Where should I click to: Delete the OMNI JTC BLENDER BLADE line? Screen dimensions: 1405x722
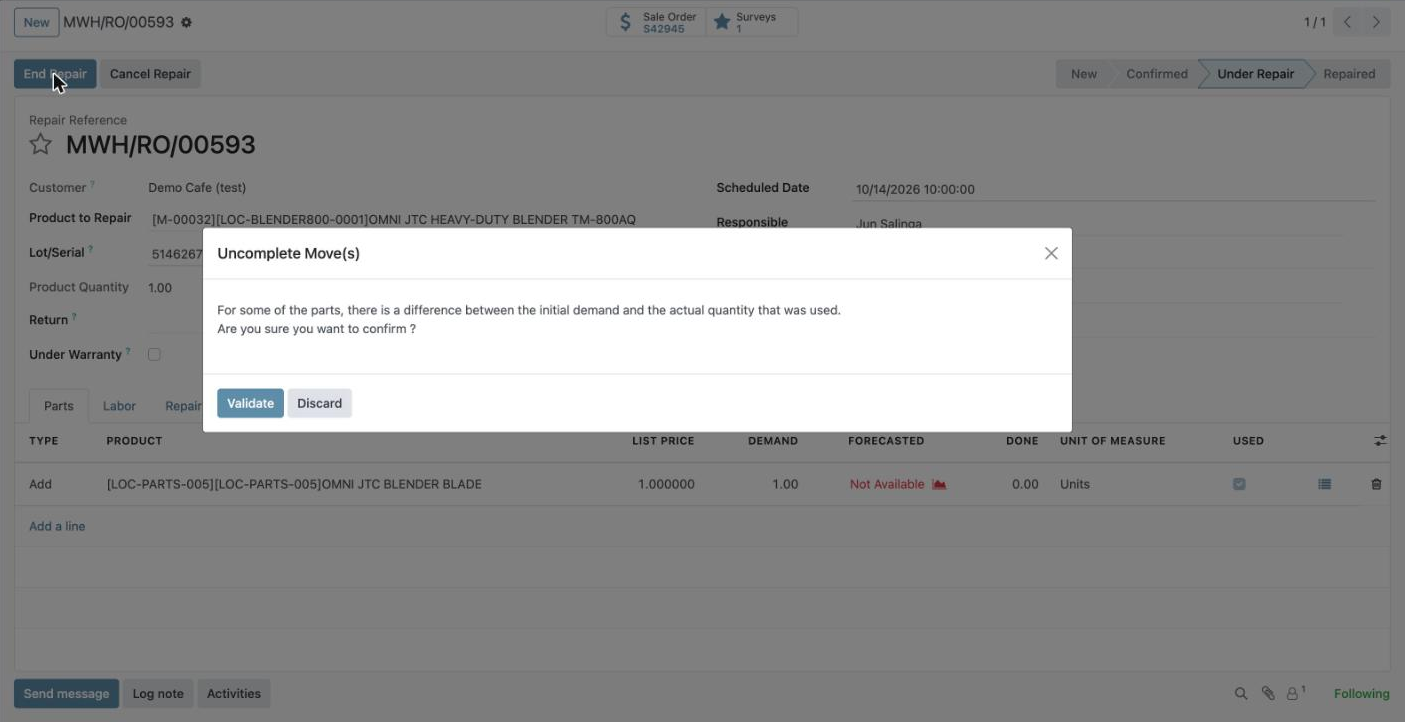tap(1376, 484)
